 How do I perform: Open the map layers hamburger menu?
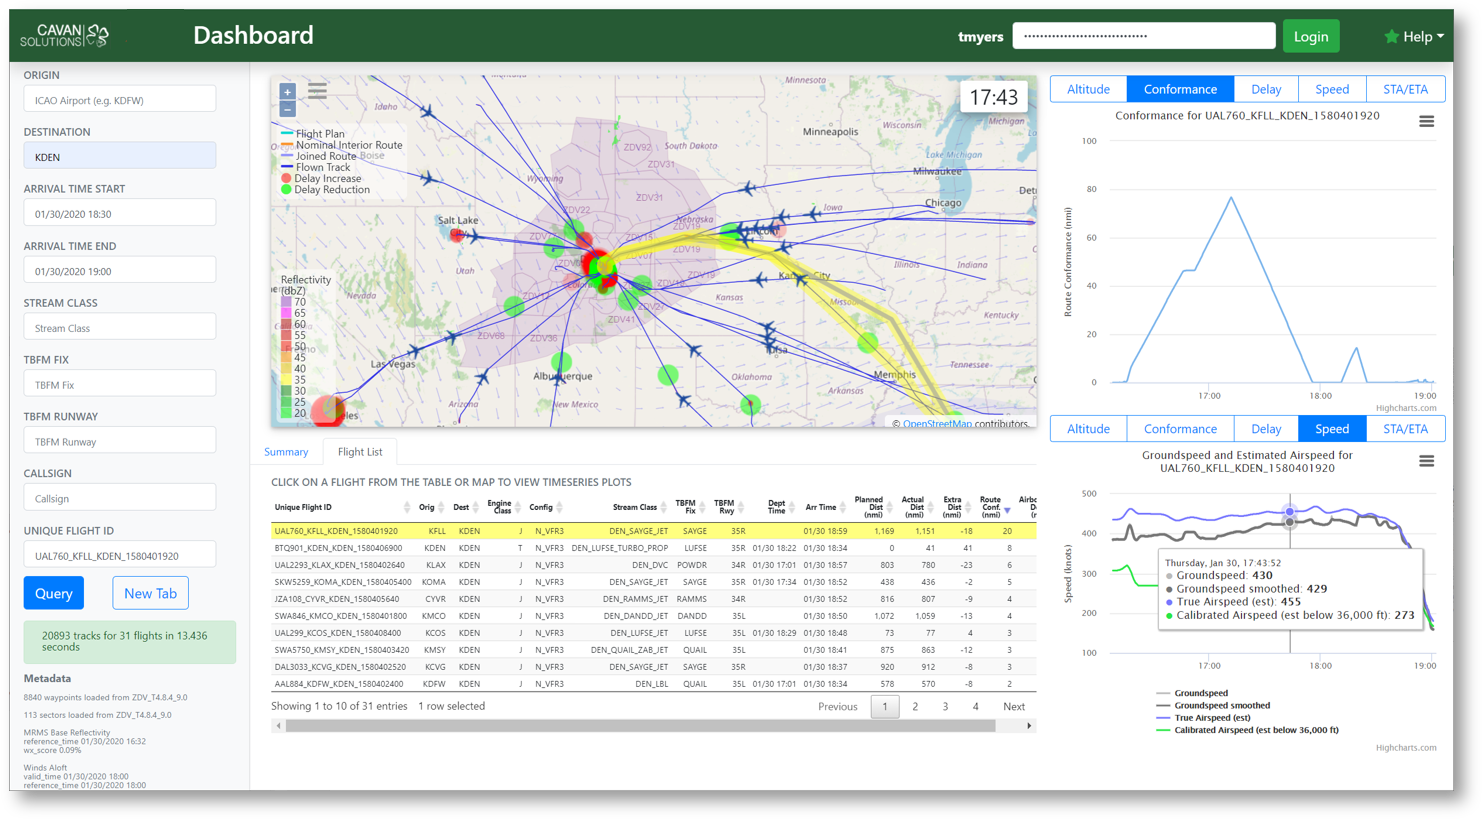tap(317, 92)
